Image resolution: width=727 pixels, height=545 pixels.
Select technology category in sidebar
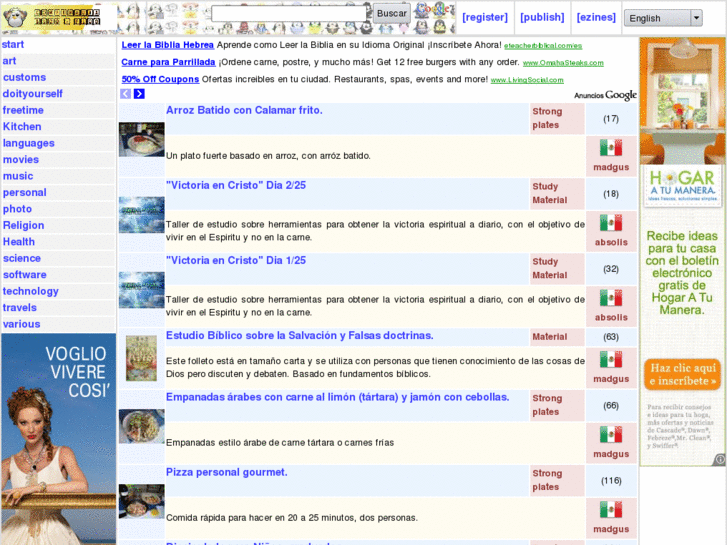pos(31,291)
